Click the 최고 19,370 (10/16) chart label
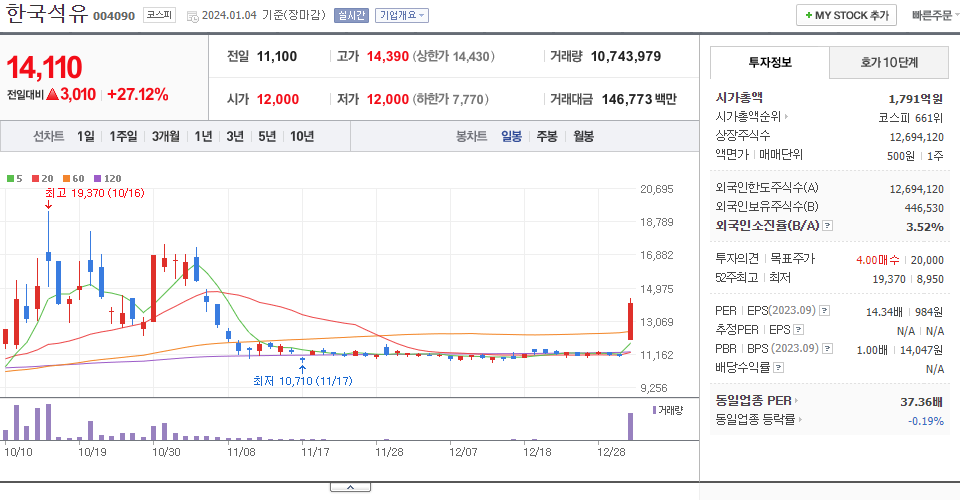 coord(95,193)
